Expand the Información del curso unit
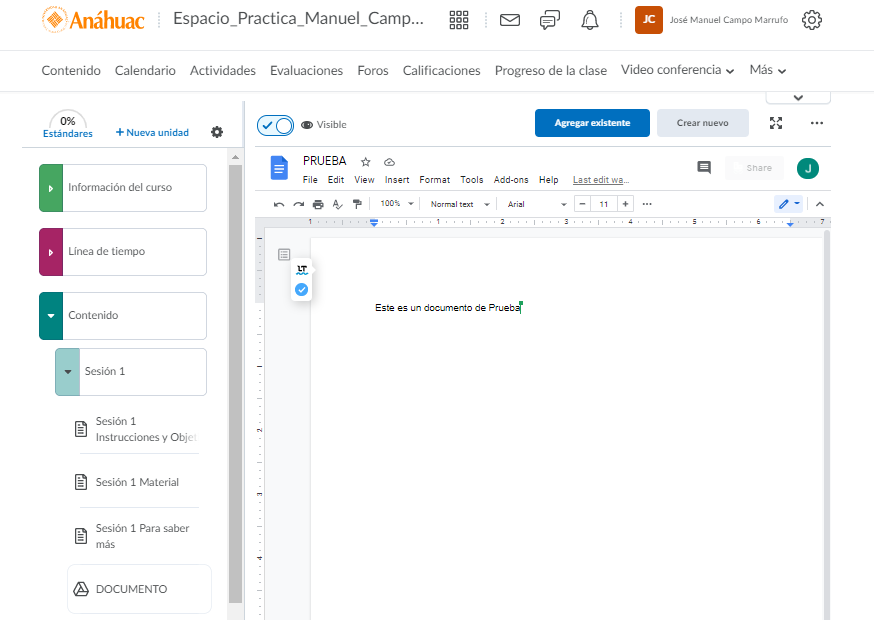The image size is (874, 620). point(51,188)
